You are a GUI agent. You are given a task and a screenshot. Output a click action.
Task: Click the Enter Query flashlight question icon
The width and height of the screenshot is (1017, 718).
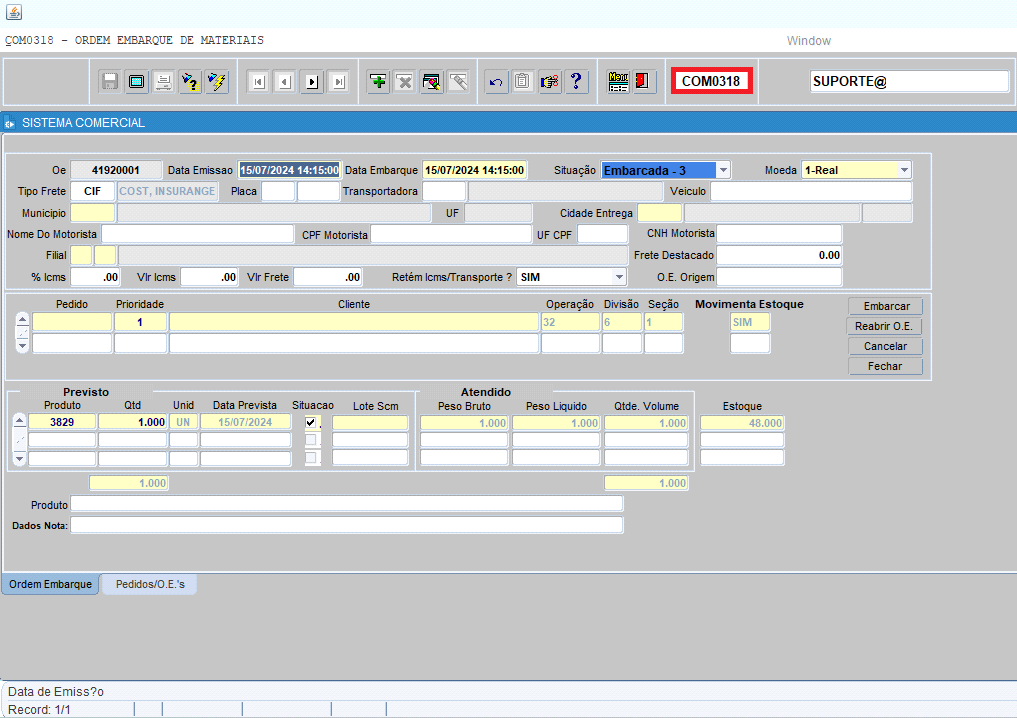[190, 82]
